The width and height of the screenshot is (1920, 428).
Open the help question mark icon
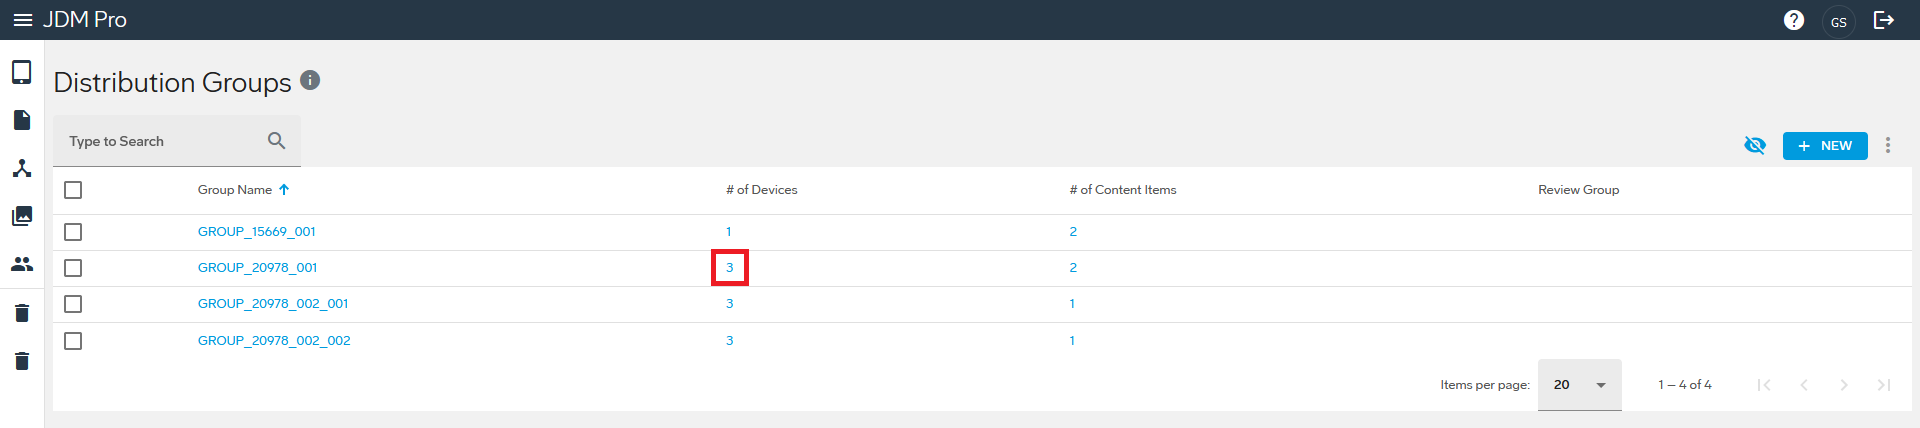point(1794,20)
